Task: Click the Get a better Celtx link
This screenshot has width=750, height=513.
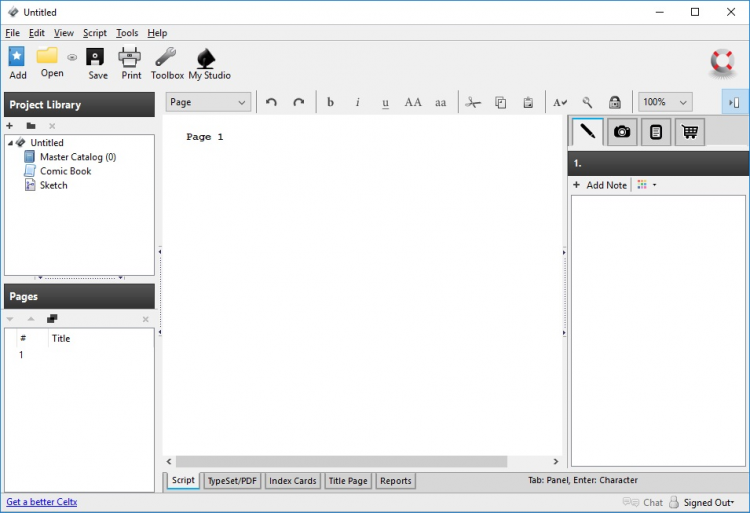Action: tap(42, 502)
